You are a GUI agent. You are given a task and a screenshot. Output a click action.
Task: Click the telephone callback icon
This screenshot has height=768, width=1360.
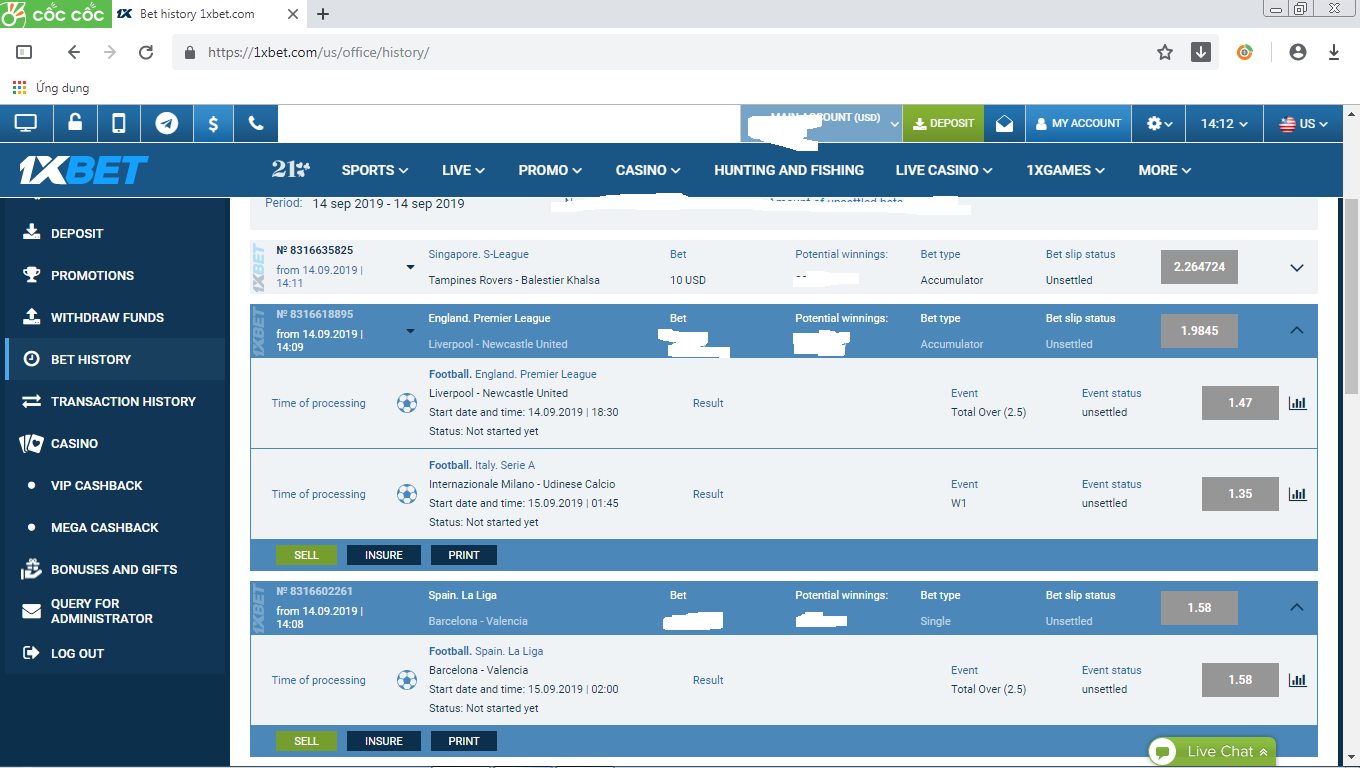pyautogui.click(x=256, y=123)
